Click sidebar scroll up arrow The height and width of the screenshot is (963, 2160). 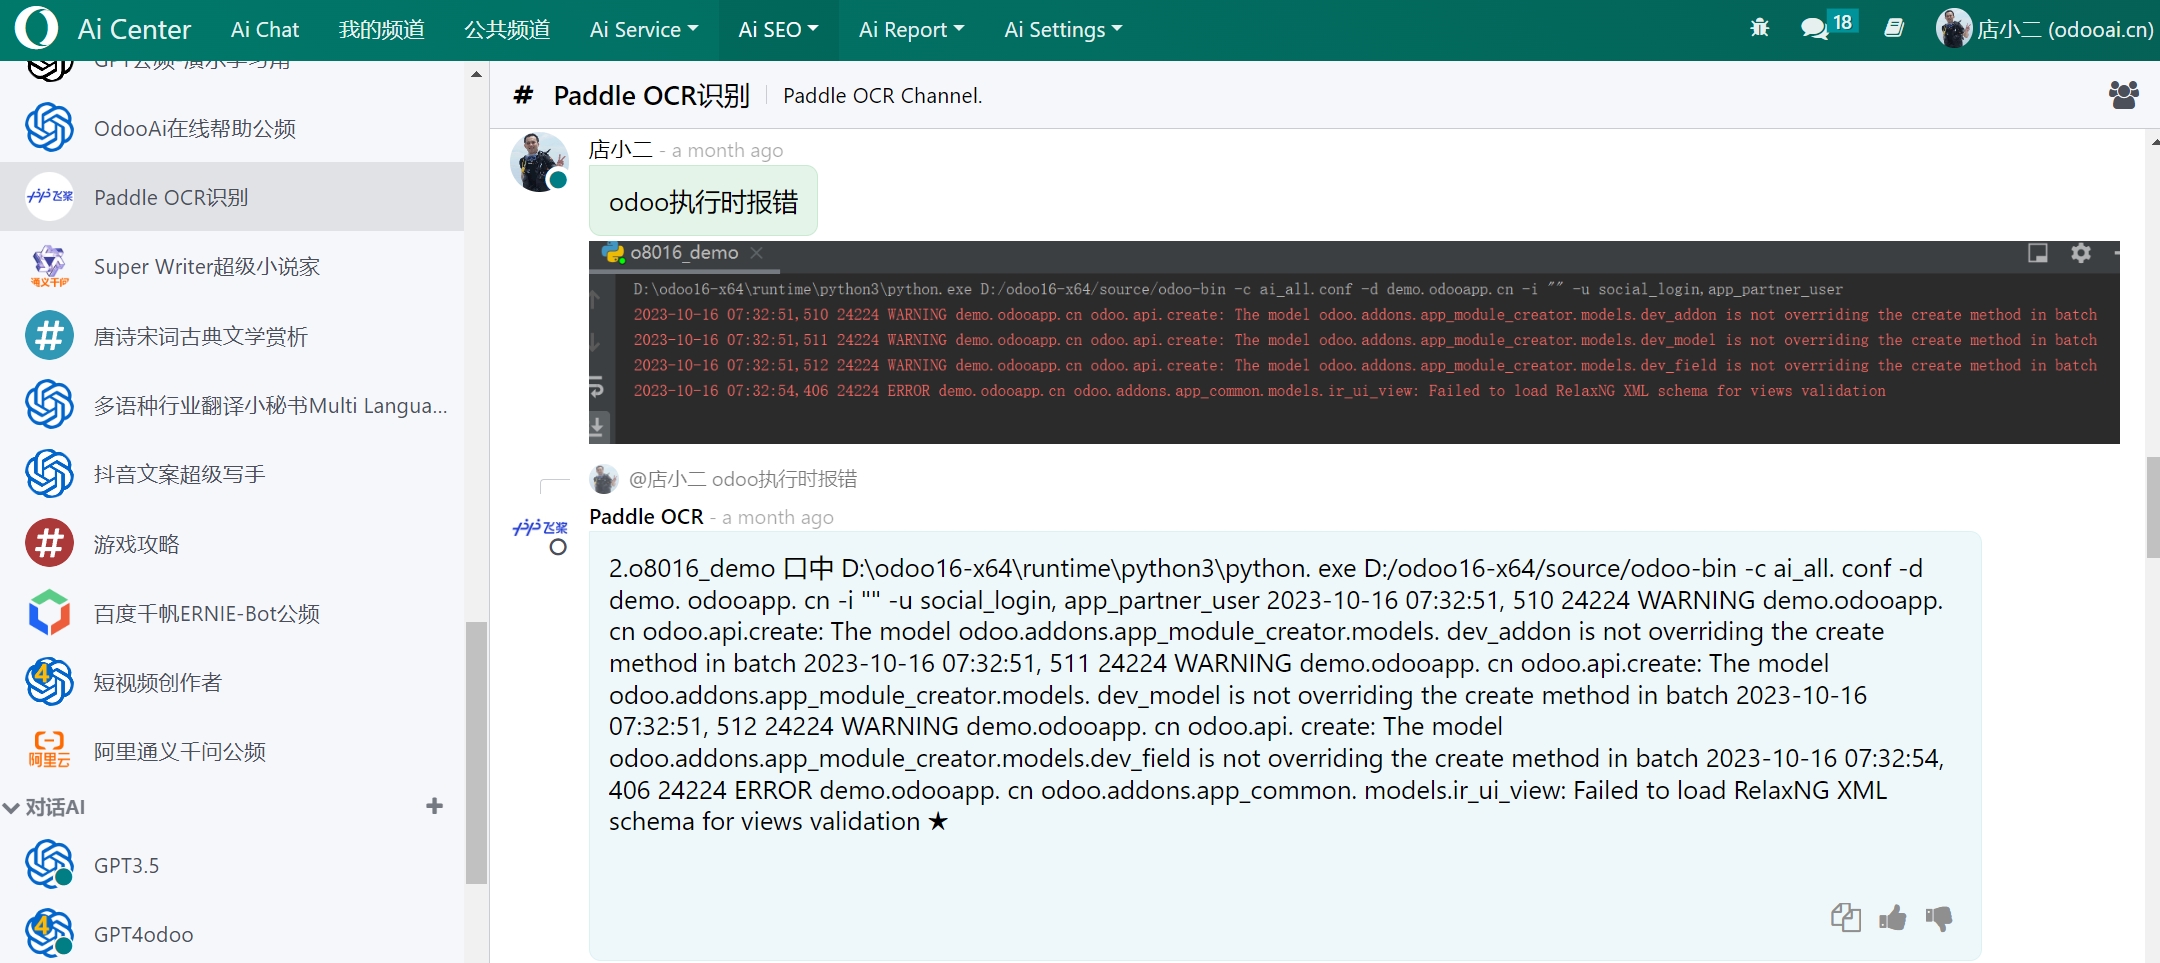(x=477, y=74)
